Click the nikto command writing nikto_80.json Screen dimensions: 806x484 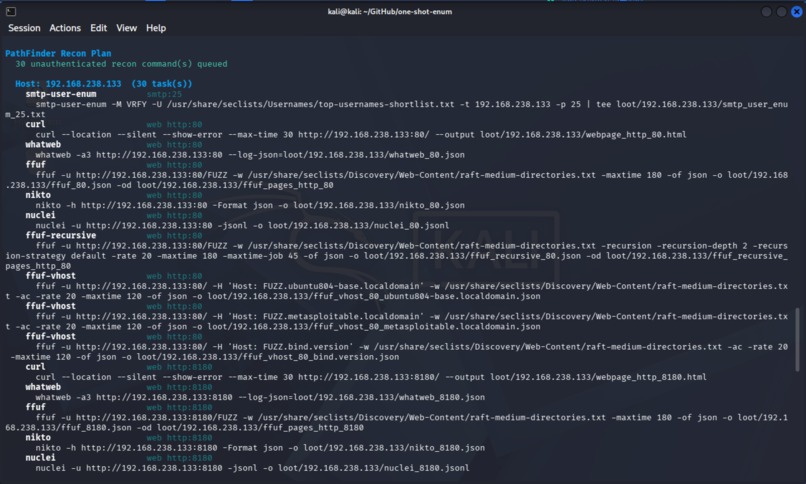click(x=250, y=205)
